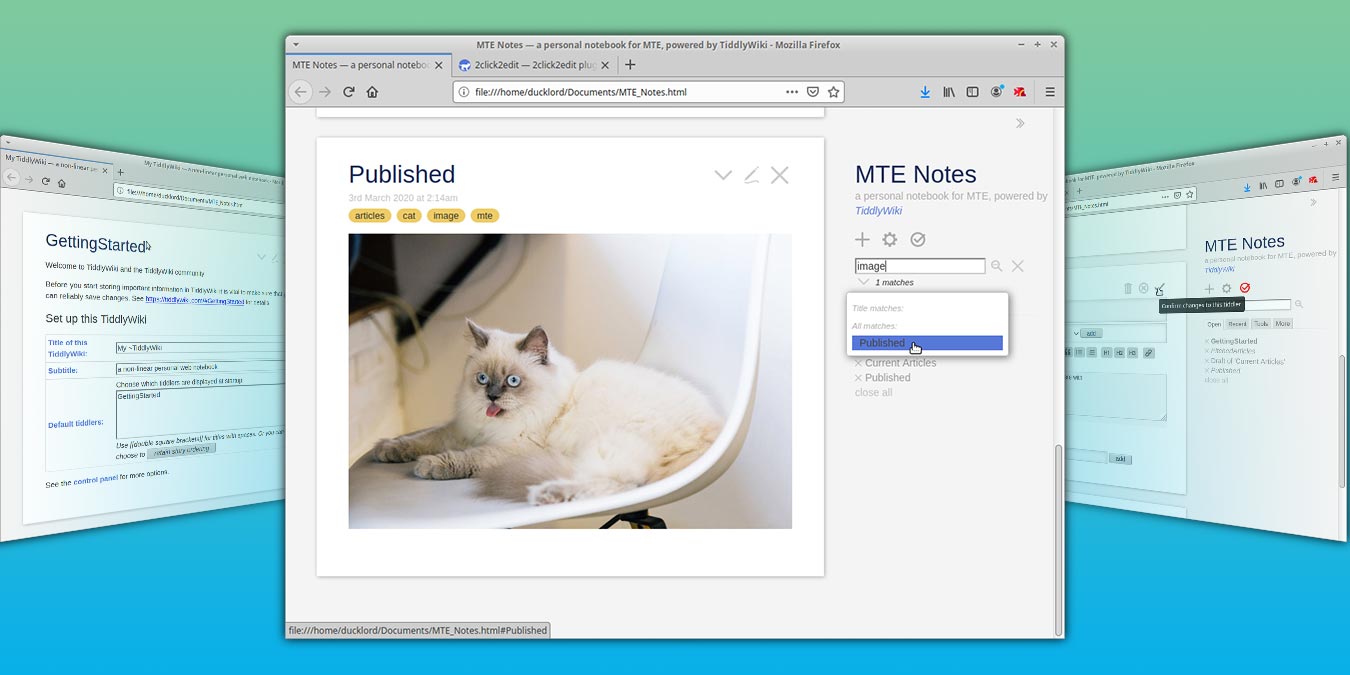The height and width of the screenshot is (675, 1350).
Task: Save wiki changes using the checkmark icon
Action: (917, 239)
